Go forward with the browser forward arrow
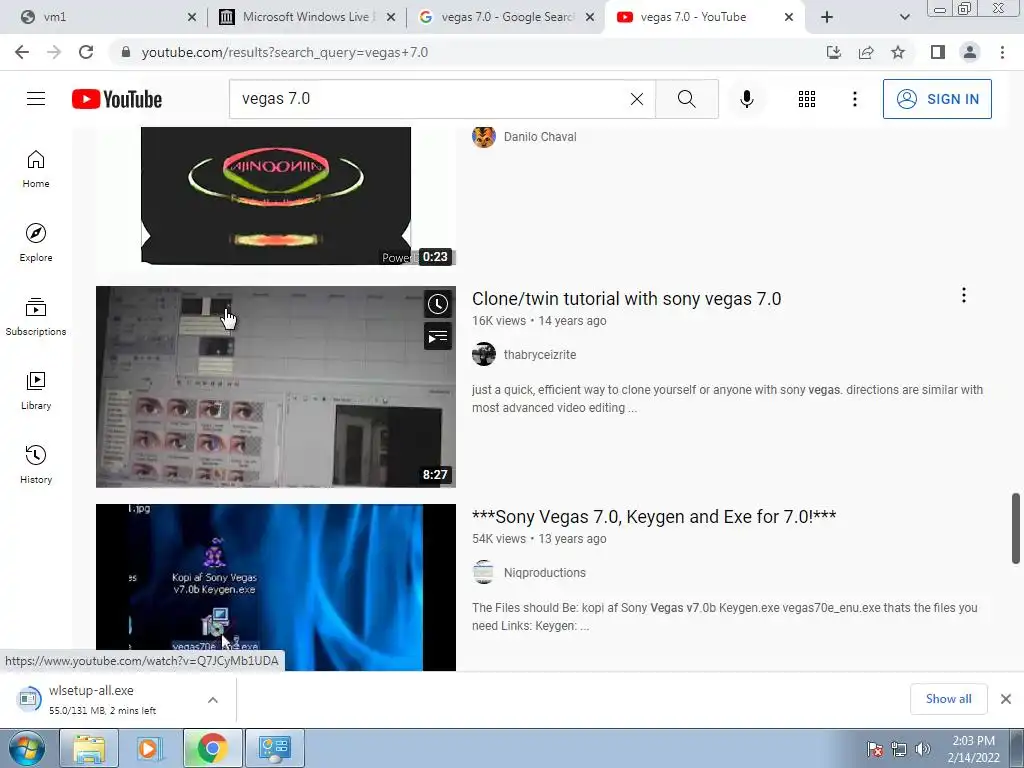This screenshot has height=768, width=1024. (x=54, y=52)
